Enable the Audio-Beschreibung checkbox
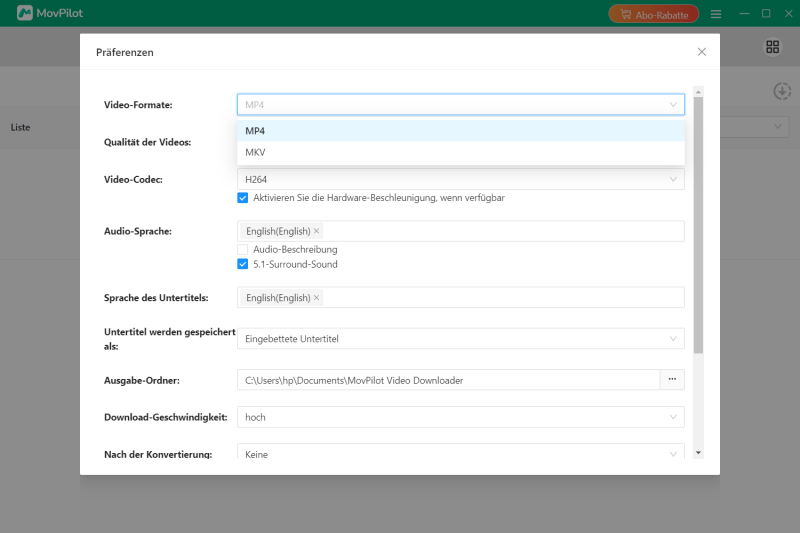 (x=243, y=249)
